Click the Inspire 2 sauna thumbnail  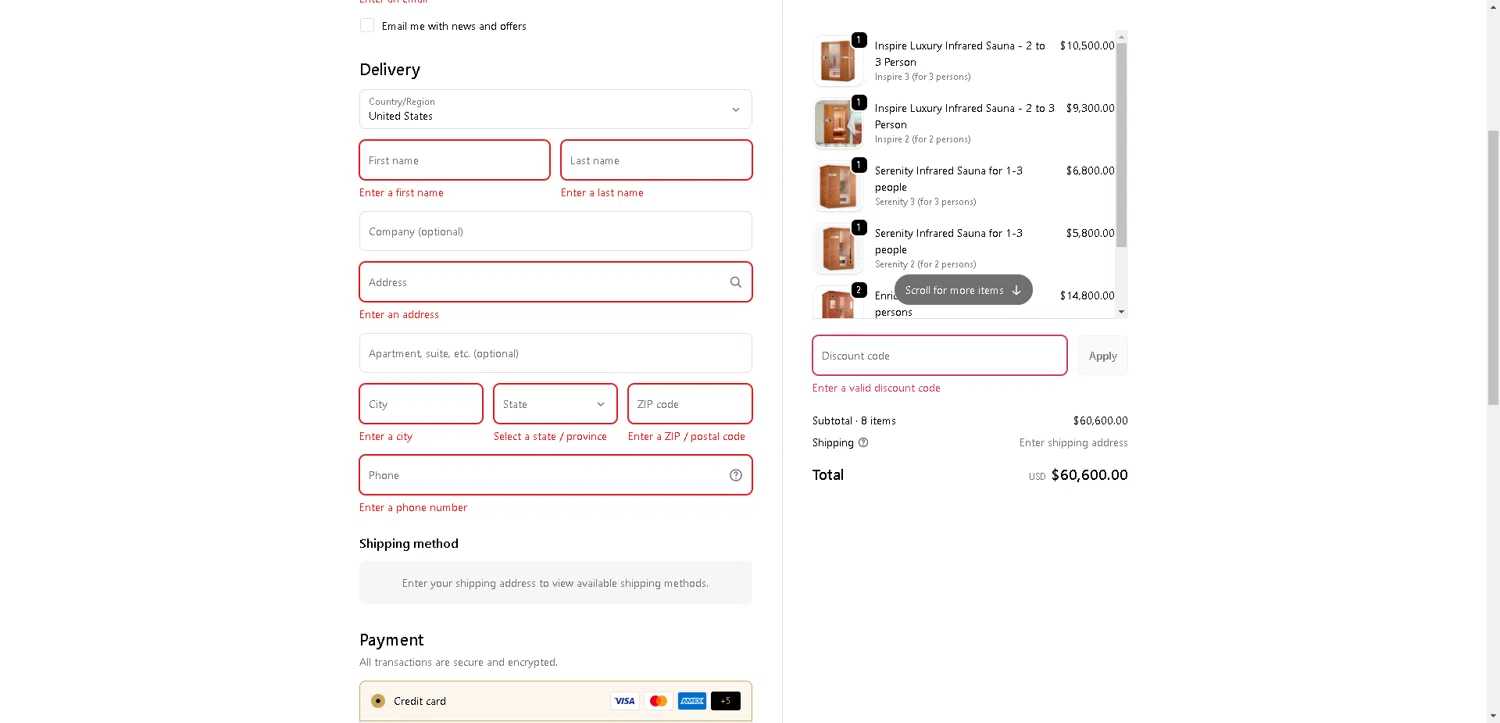[x=838, y=124]
